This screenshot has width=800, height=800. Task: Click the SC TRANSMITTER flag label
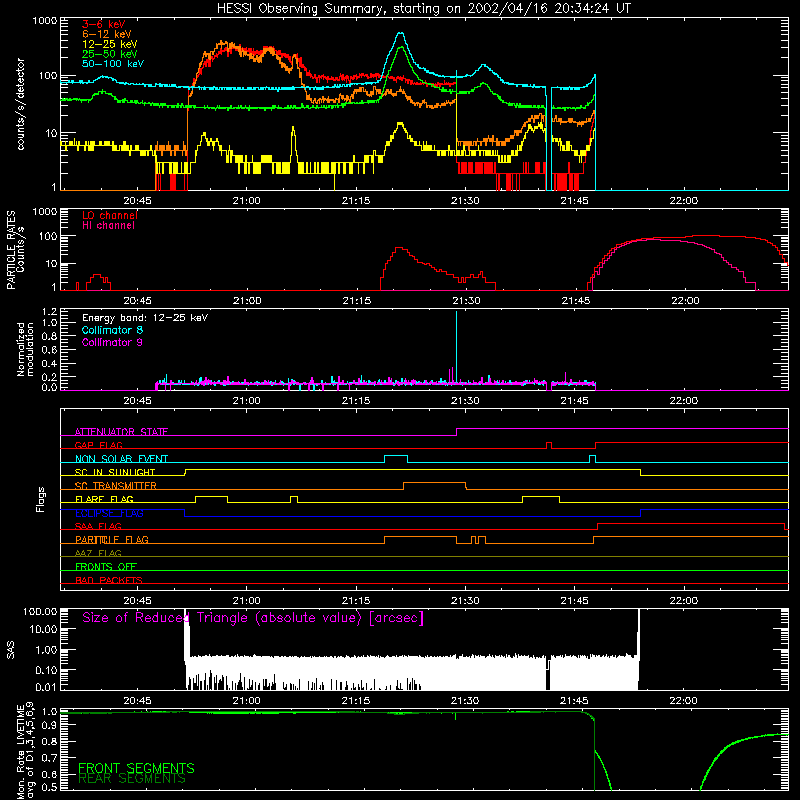[x=116, y=486]
